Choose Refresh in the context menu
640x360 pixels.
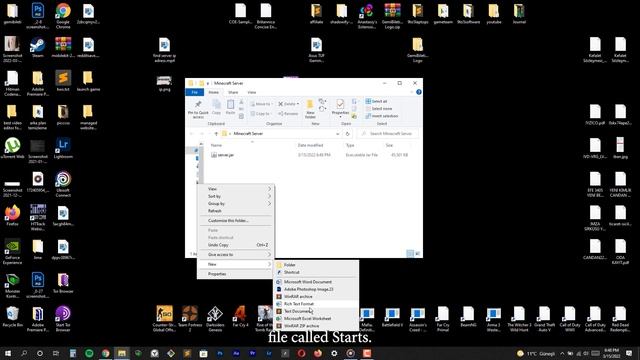(x=236, y=211)
